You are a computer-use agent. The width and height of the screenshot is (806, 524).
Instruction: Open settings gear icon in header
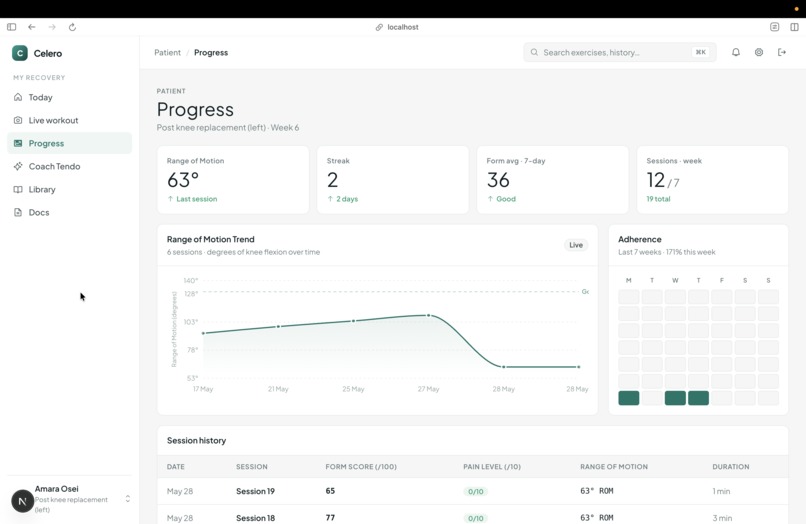click(759, 52)
